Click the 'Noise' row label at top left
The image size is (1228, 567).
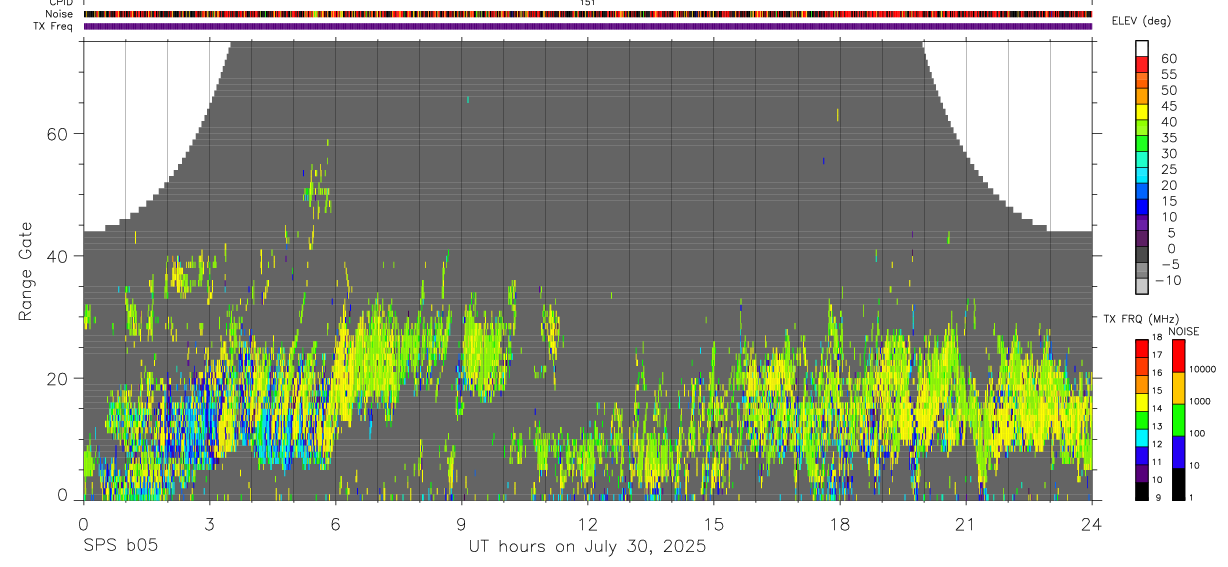(x=59, y=14)
